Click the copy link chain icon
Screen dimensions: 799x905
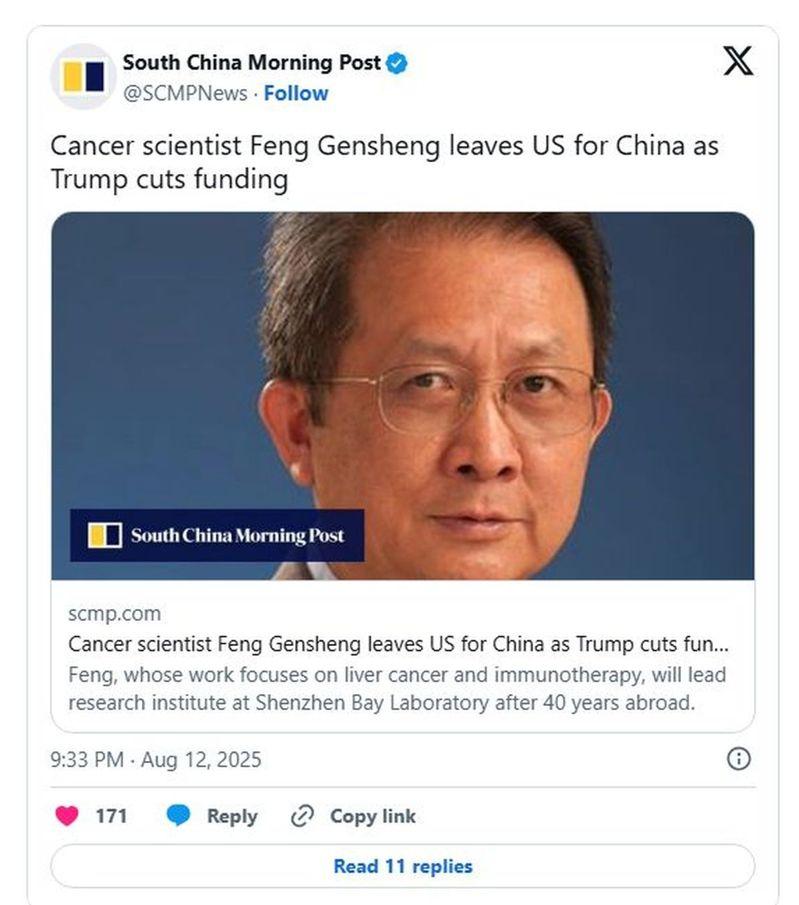tap(302, 816)
